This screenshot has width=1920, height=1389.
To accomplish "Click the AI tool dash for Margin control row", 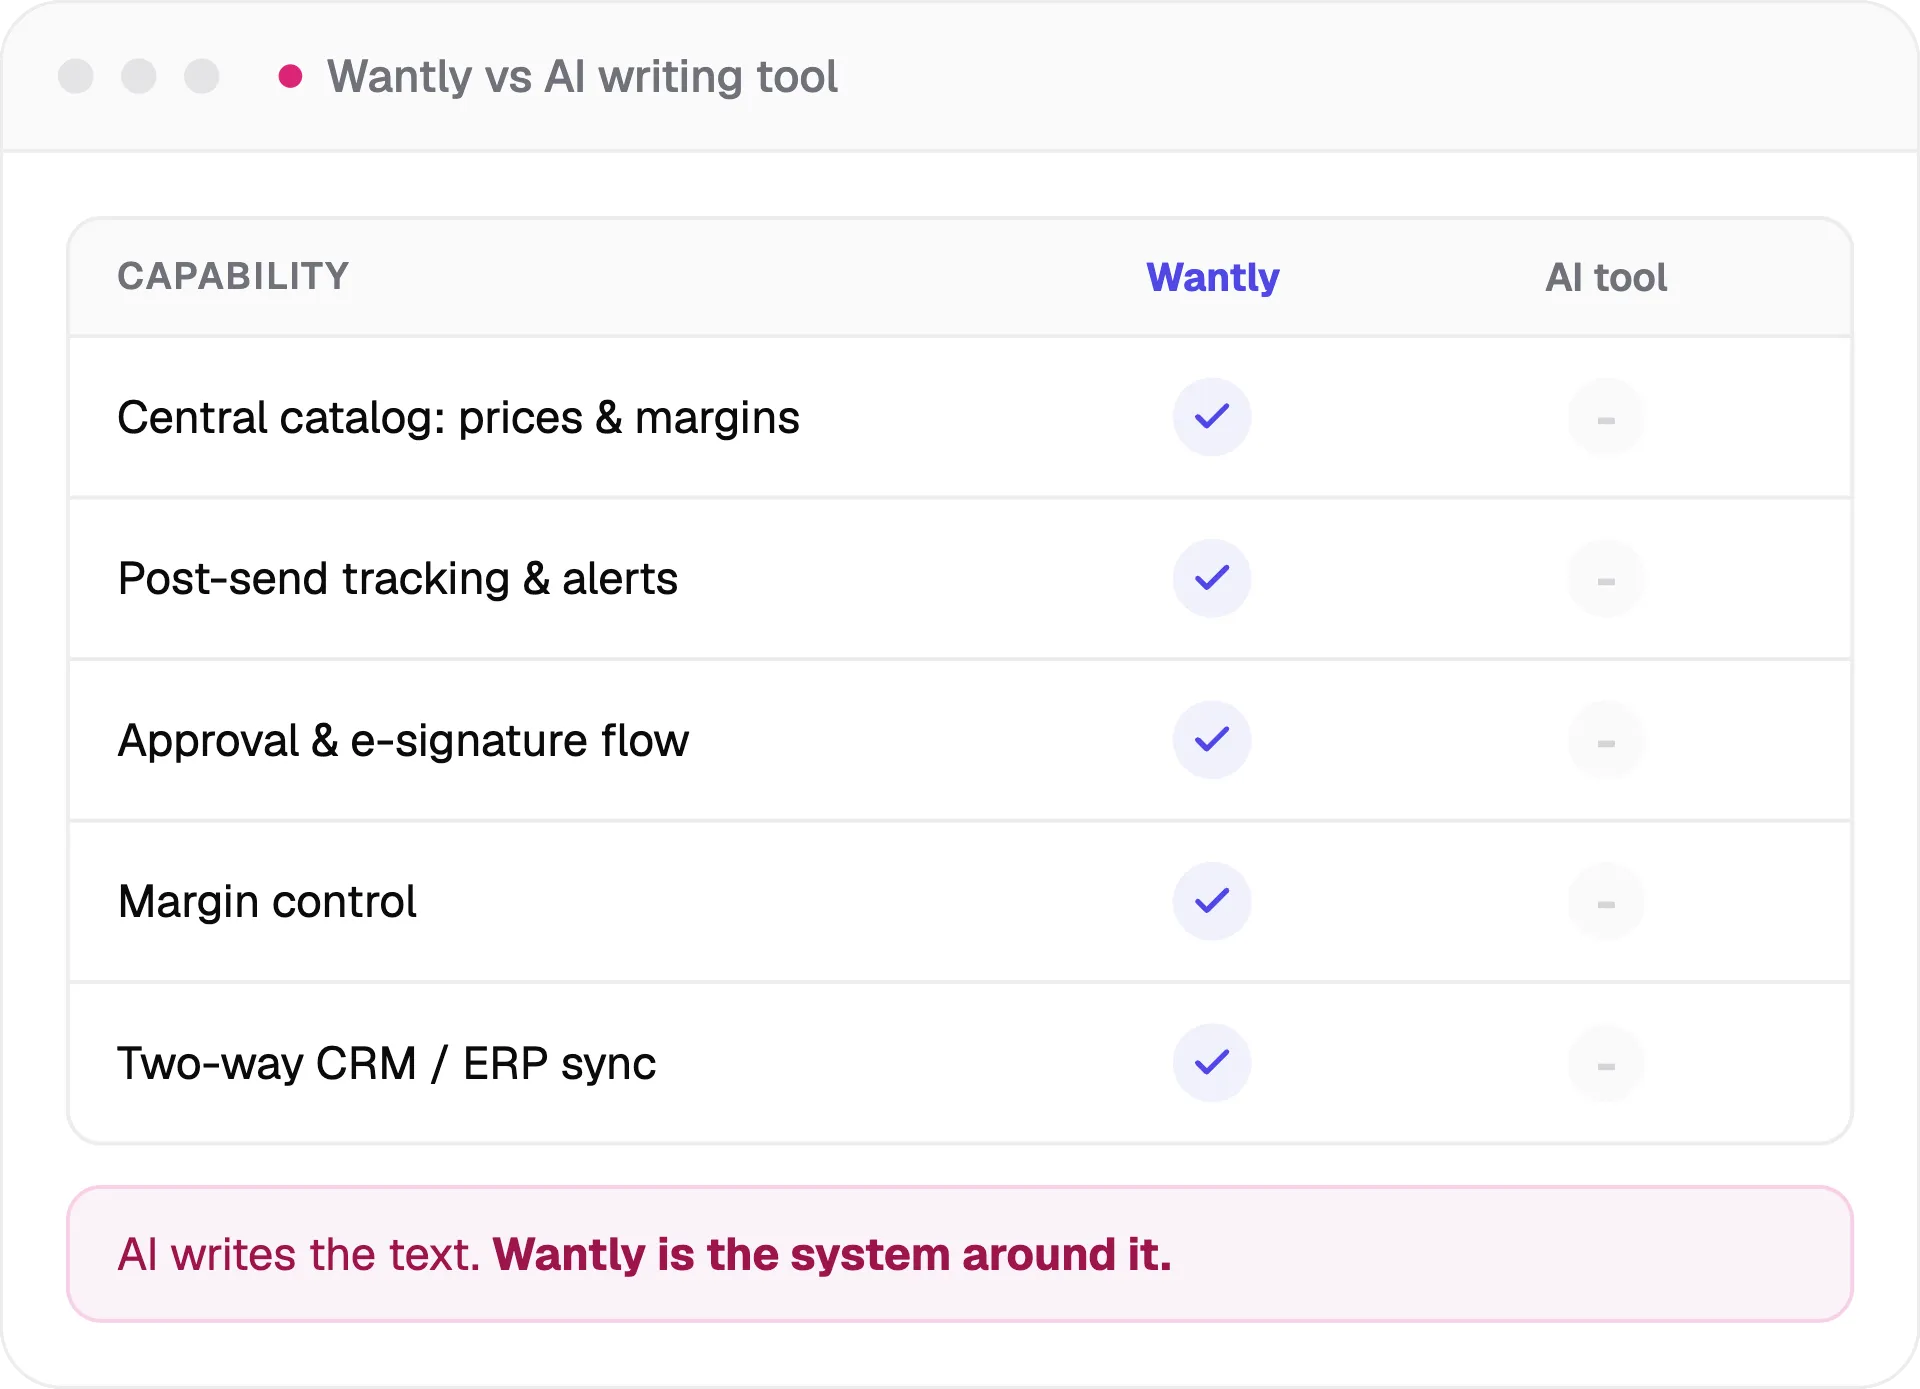I will [1606, 902].
